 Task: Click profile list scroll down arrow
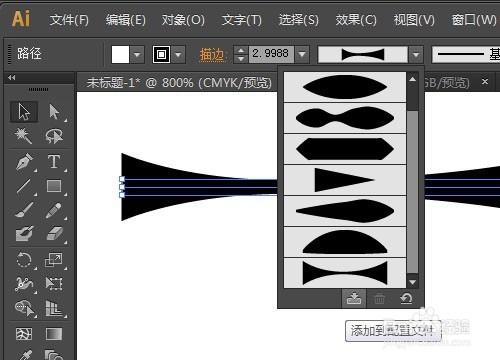(413, 282)
